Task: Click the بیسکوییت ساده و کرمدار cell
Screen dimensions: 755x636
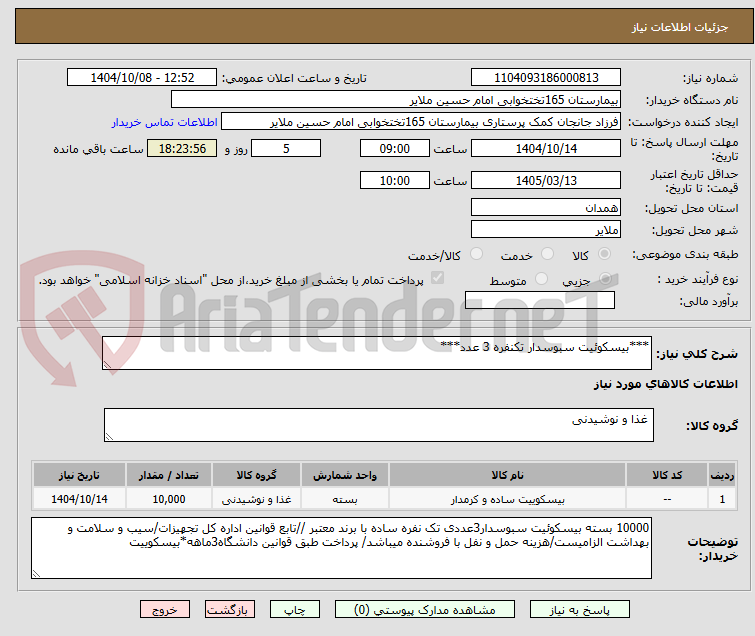Action: tap(508, 499)
